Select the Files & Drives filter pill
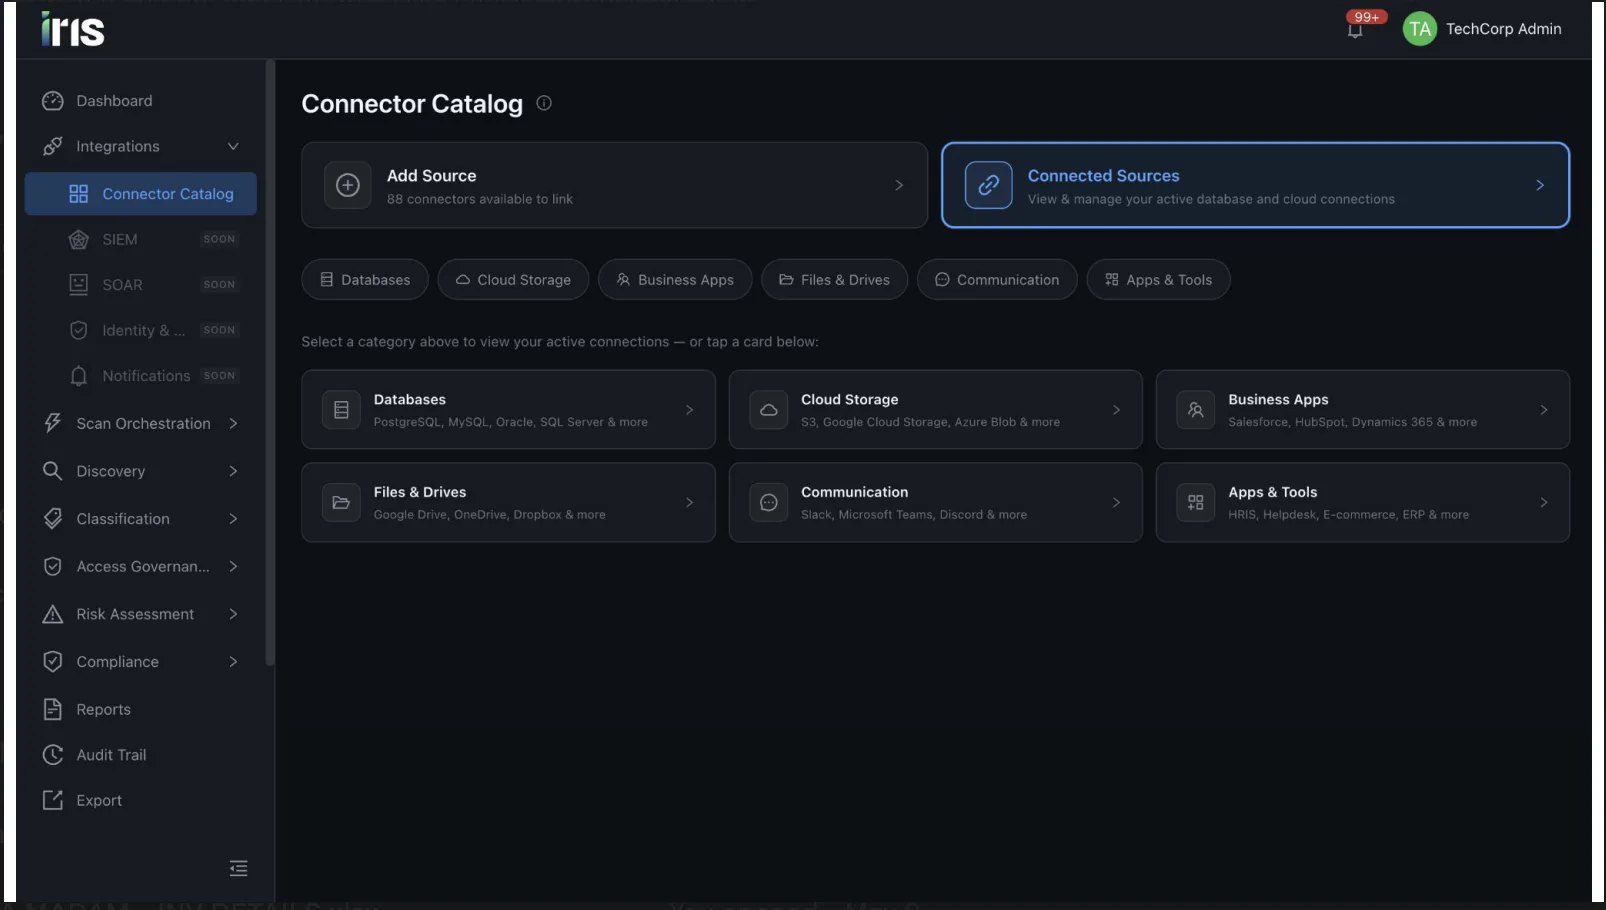Viewport: 1606px width, 910px height. [834, 280]
